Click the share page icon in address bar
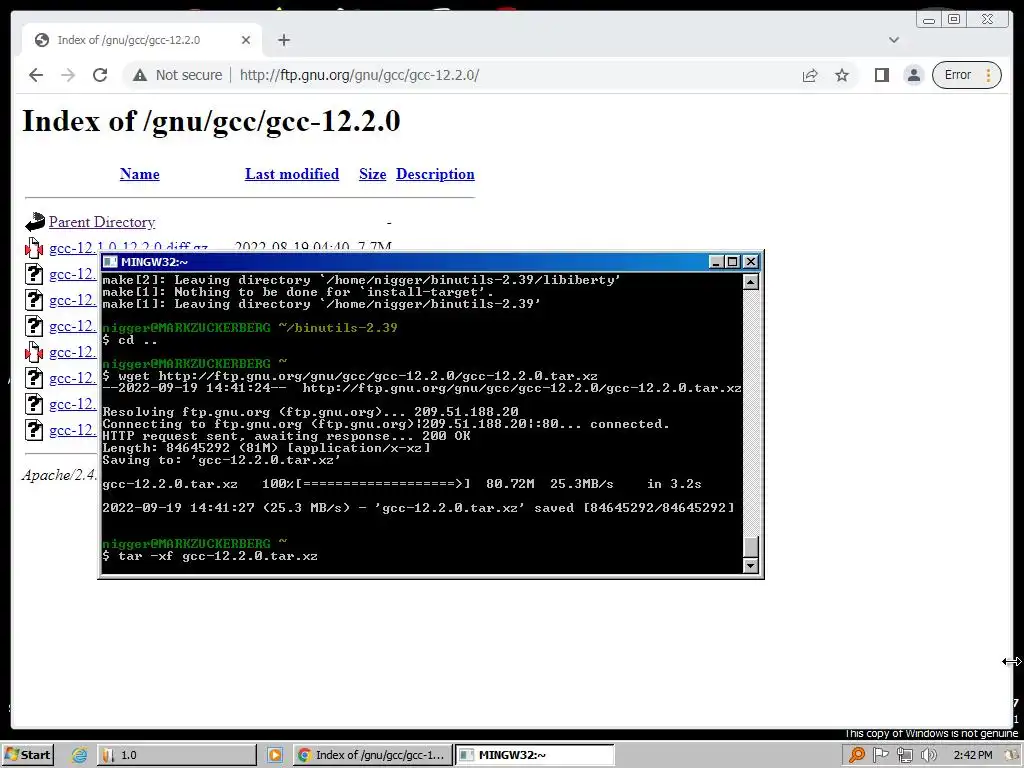 [x=810, y=75]
